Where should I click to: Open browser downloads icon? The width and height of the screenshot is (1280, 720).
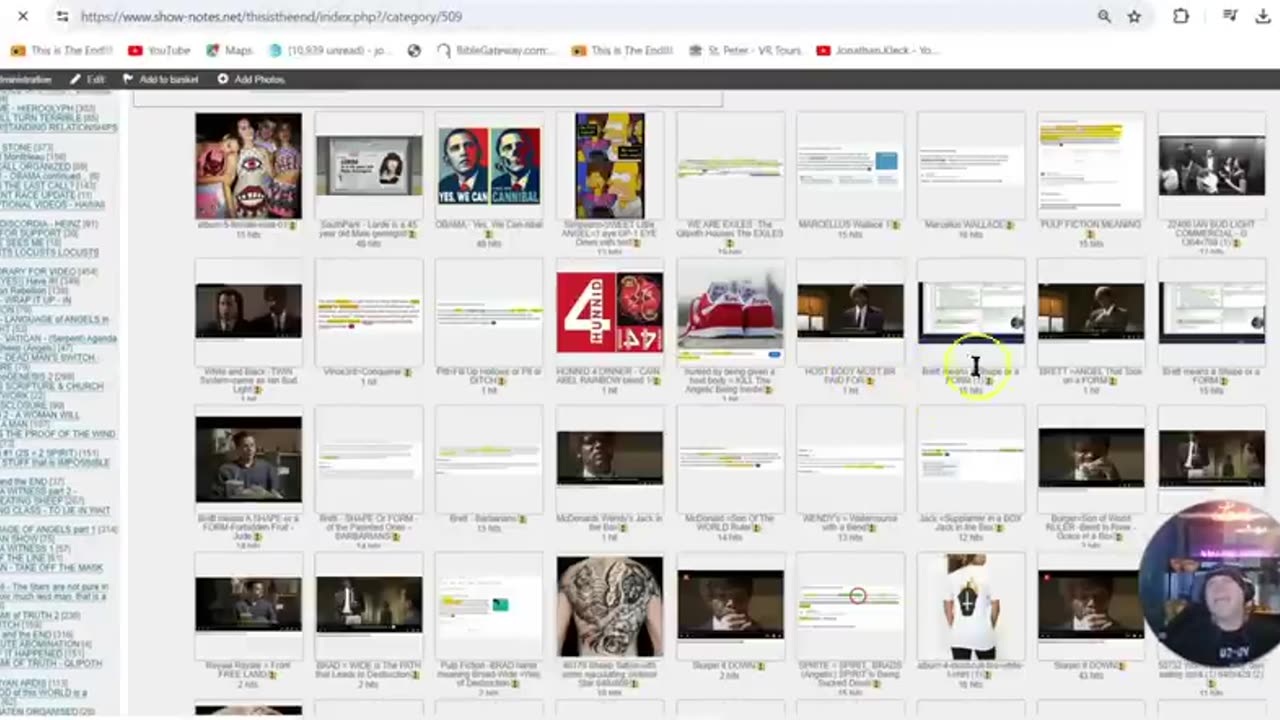pos(1262,16)
